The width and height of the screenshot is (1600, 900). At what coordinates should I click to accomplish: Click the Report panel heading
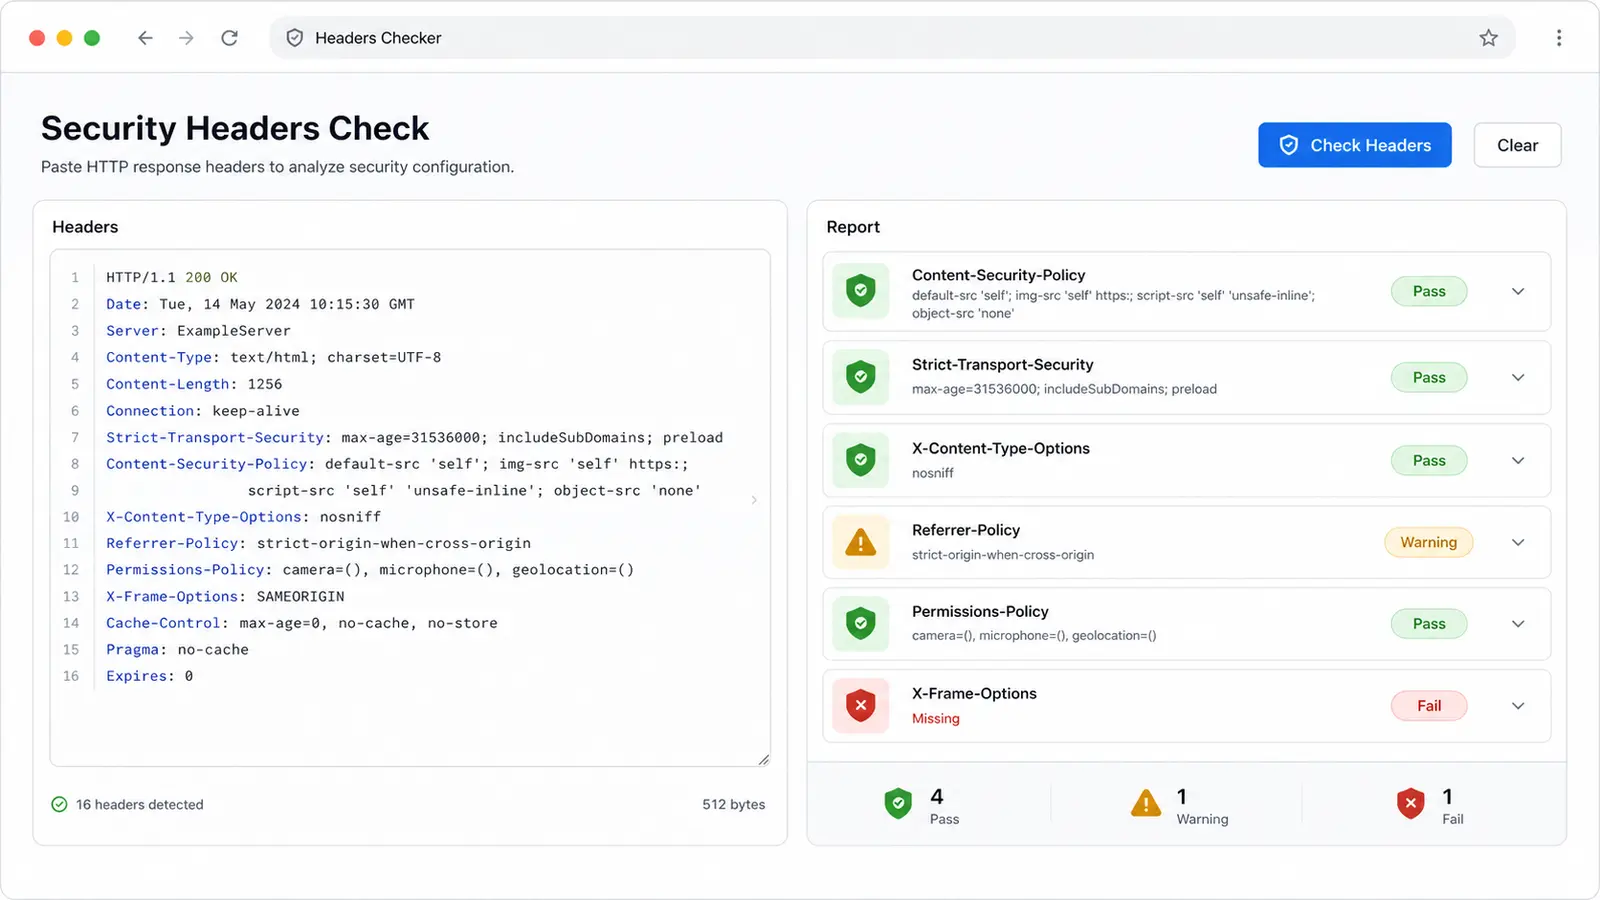pyautogui.click(x=853, y=227)
